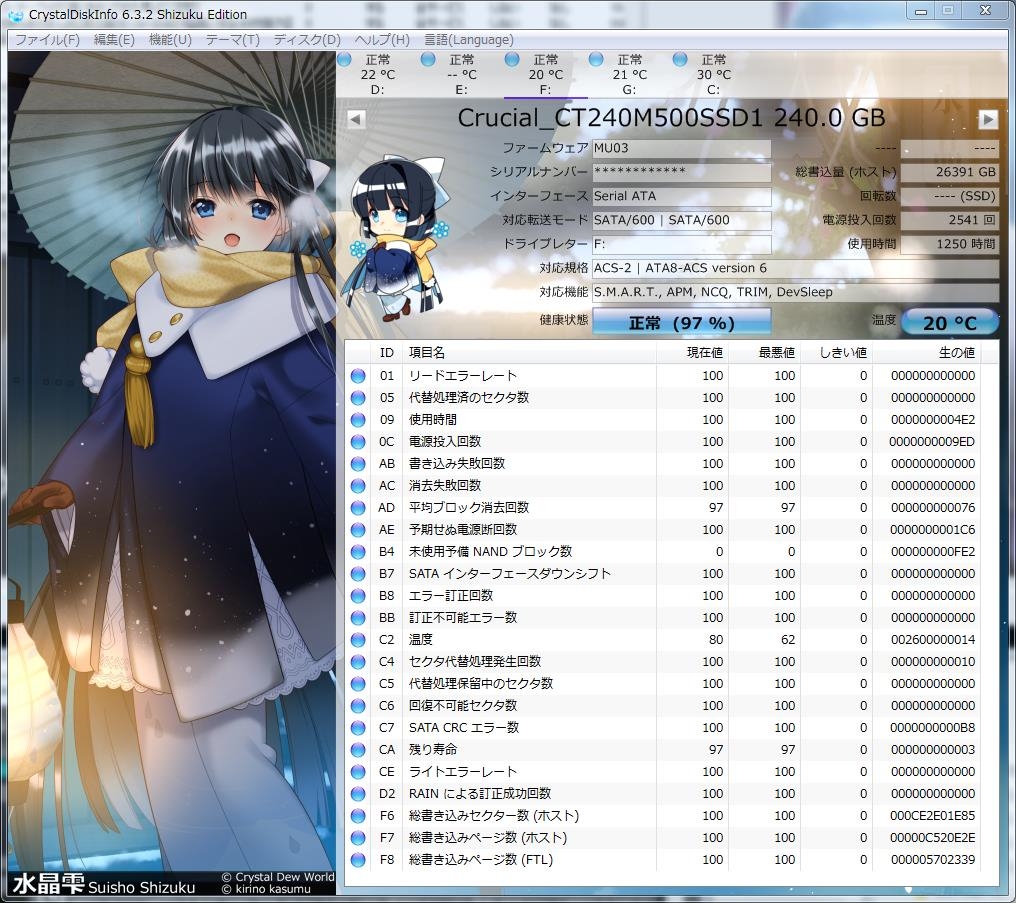Select row name 総書き込みページ数 (FTL)
Image resolution: width=1016 pixels, height=903 pixels.
[481, 860]
